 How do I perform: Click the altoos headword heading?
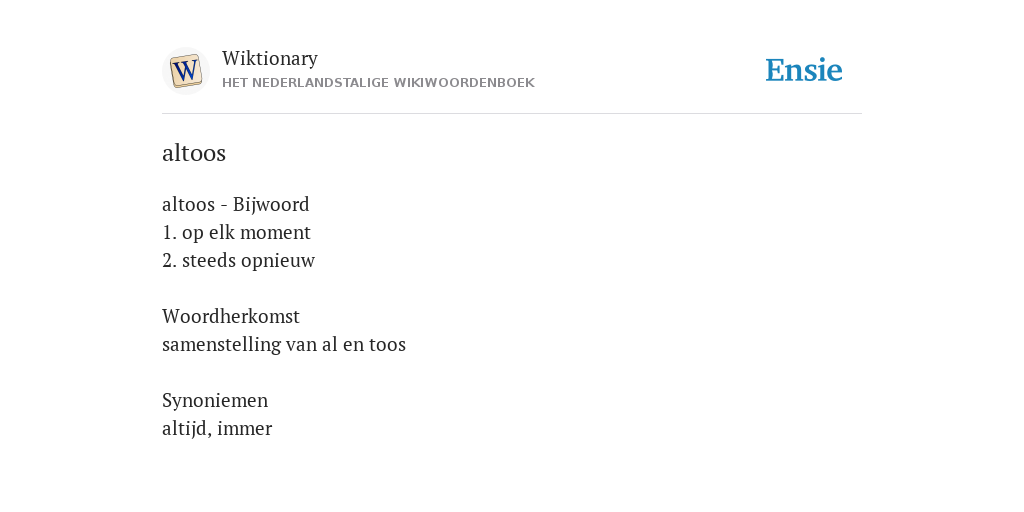pyautogui.click(x=194, y=153)
